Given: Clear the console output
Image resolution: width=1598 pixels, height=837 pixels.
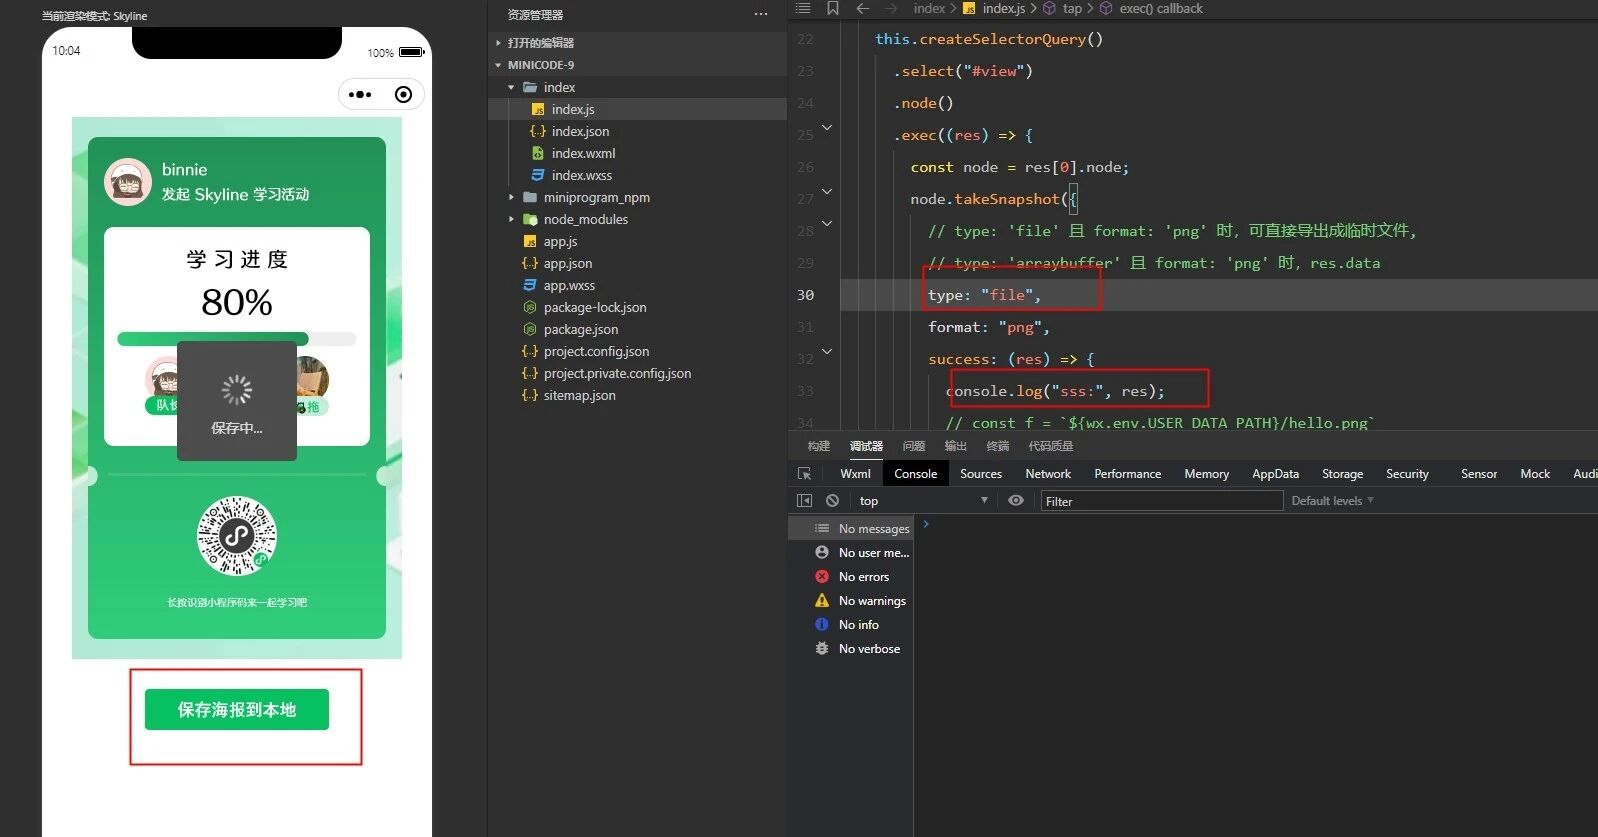Looking at the screenshot, I should [x=832, y=501].
